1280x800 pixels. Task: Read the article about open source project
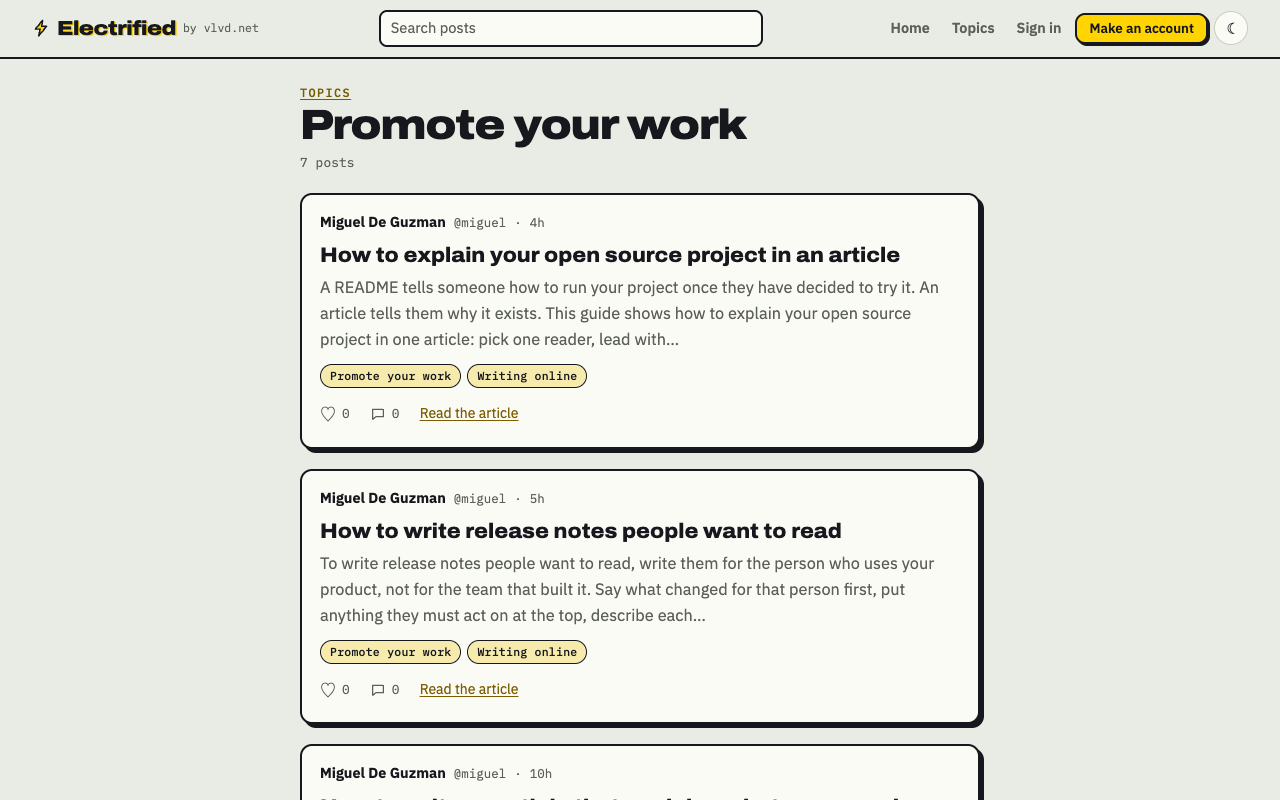[469, 413]
